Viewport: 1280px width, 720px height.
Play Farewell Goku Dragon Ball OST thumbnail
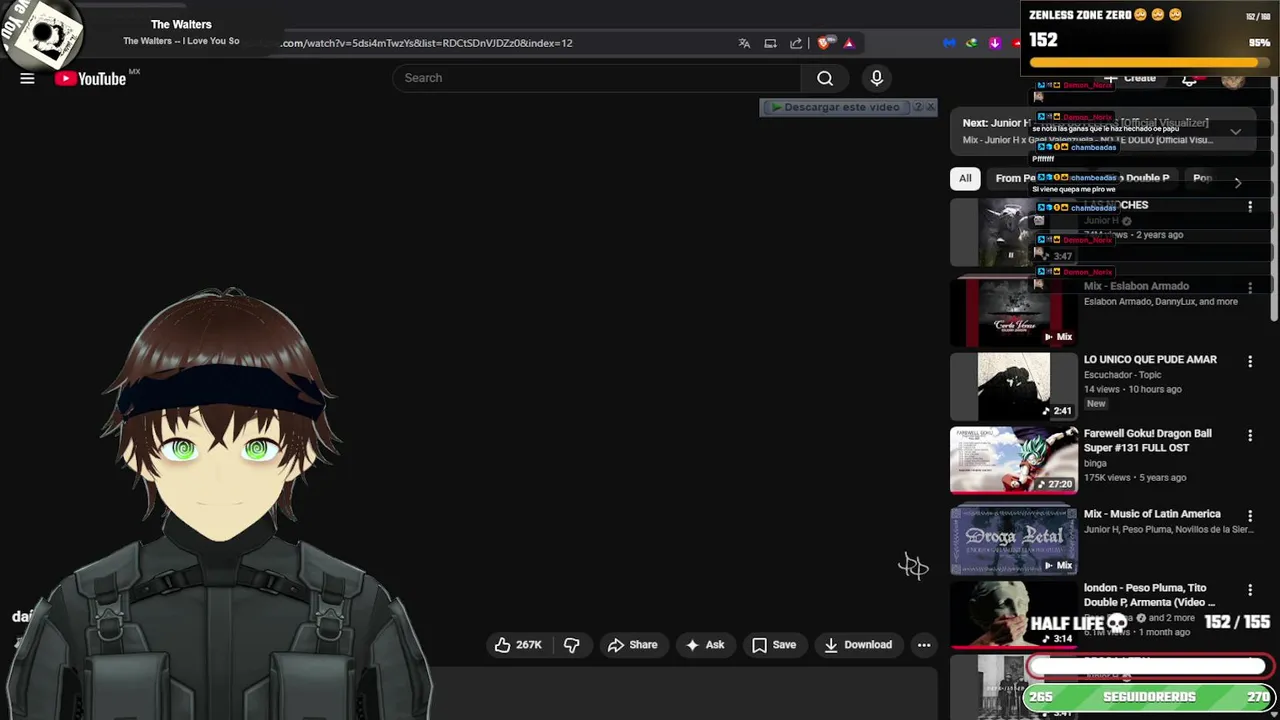(x=1014, y=461)
